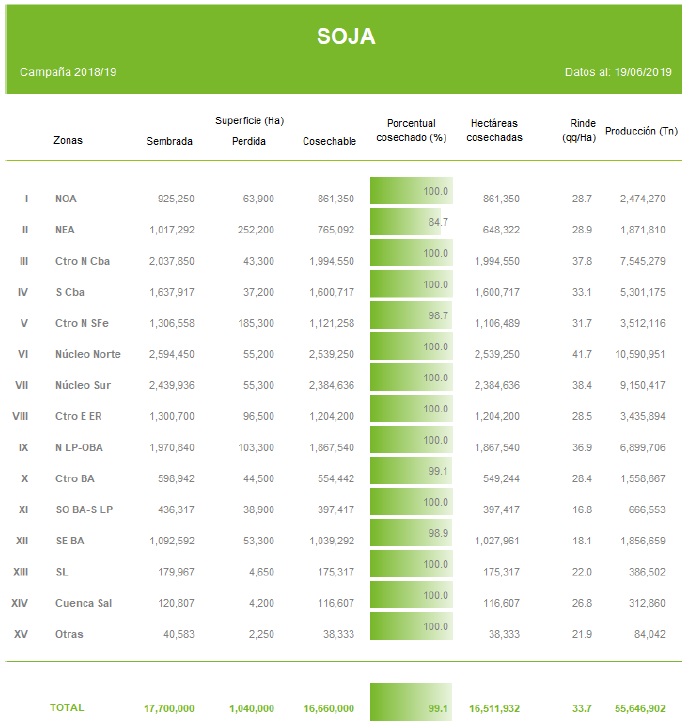Screen dimensions: 690x728
Task: Select the Zonas column header
Action: coord(68,141)
